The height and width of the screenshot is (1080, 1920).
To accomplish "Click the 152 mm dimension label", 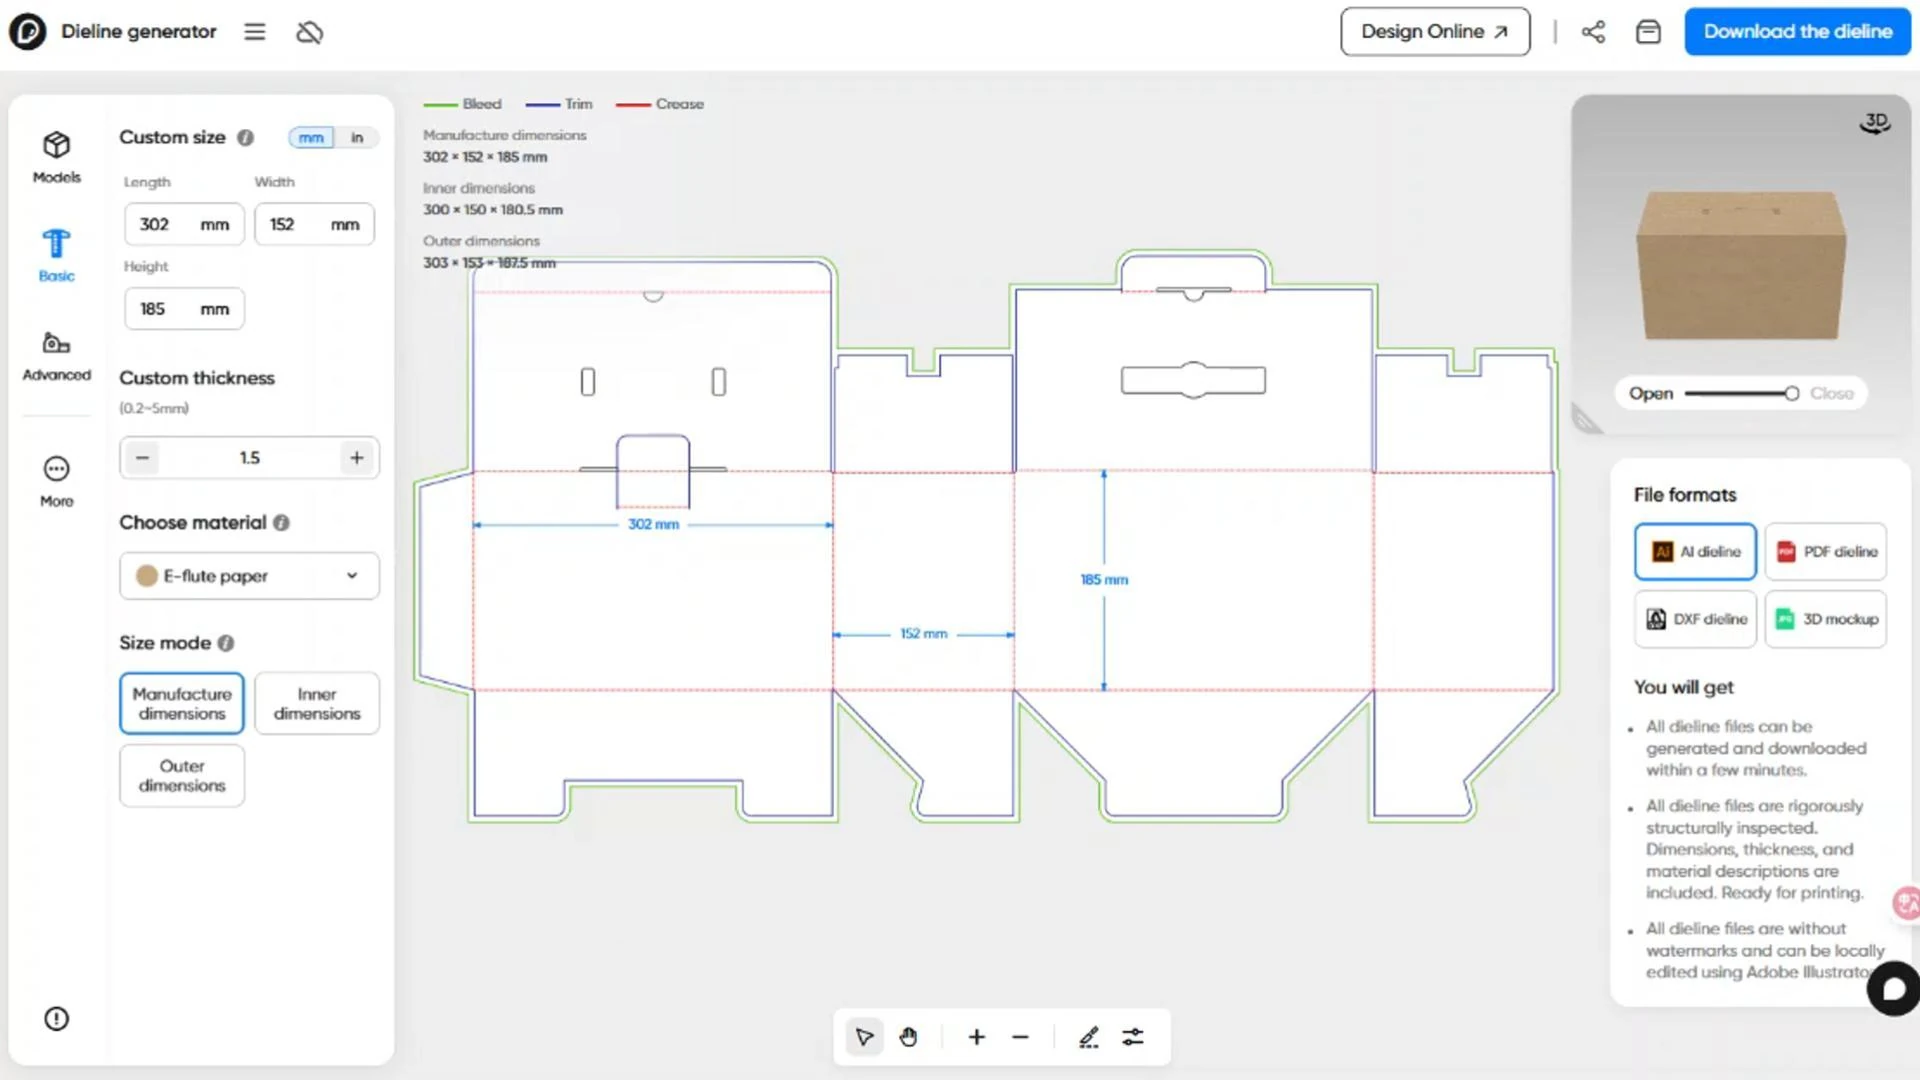I will point(923,634).
